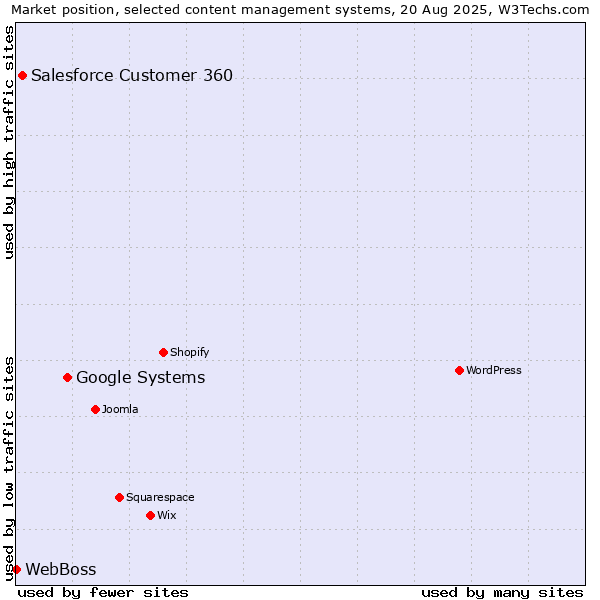
Task: Click the chart title text
Action: coord(300,10)
